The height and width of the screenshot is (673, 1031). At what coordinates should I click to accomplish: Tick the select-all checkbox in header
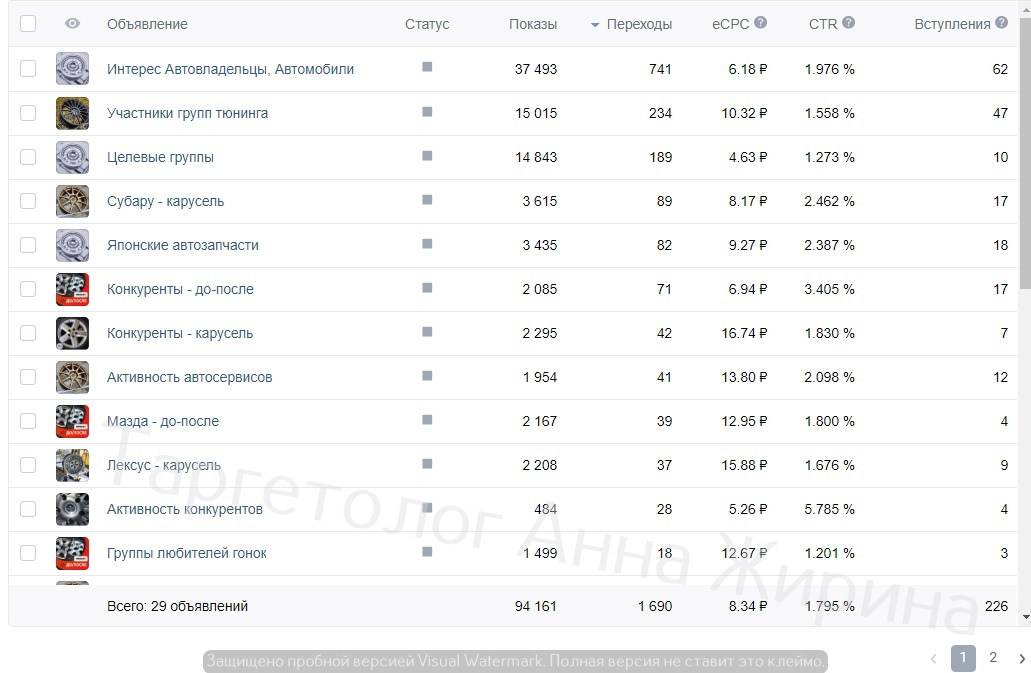(x=28, y=24)
